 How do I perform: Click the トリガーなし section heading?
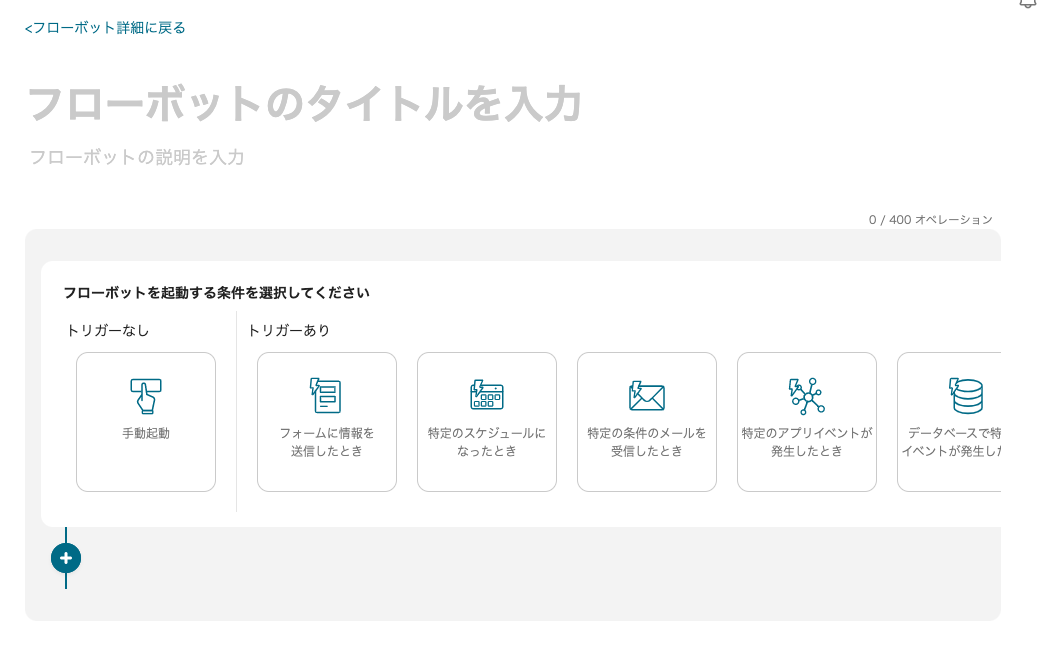[108, 330]
